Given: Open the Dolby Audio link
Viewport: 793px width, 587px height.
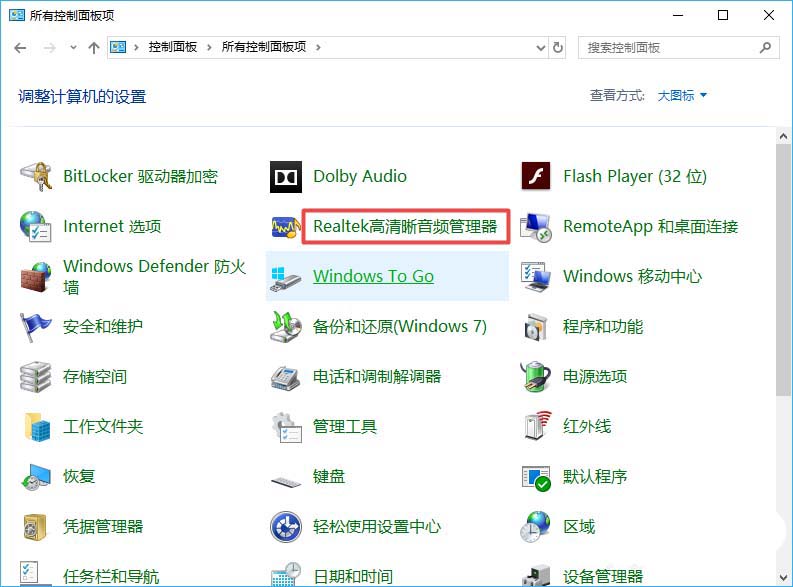Looking at the screenshot, I should (x=360, y=176).
